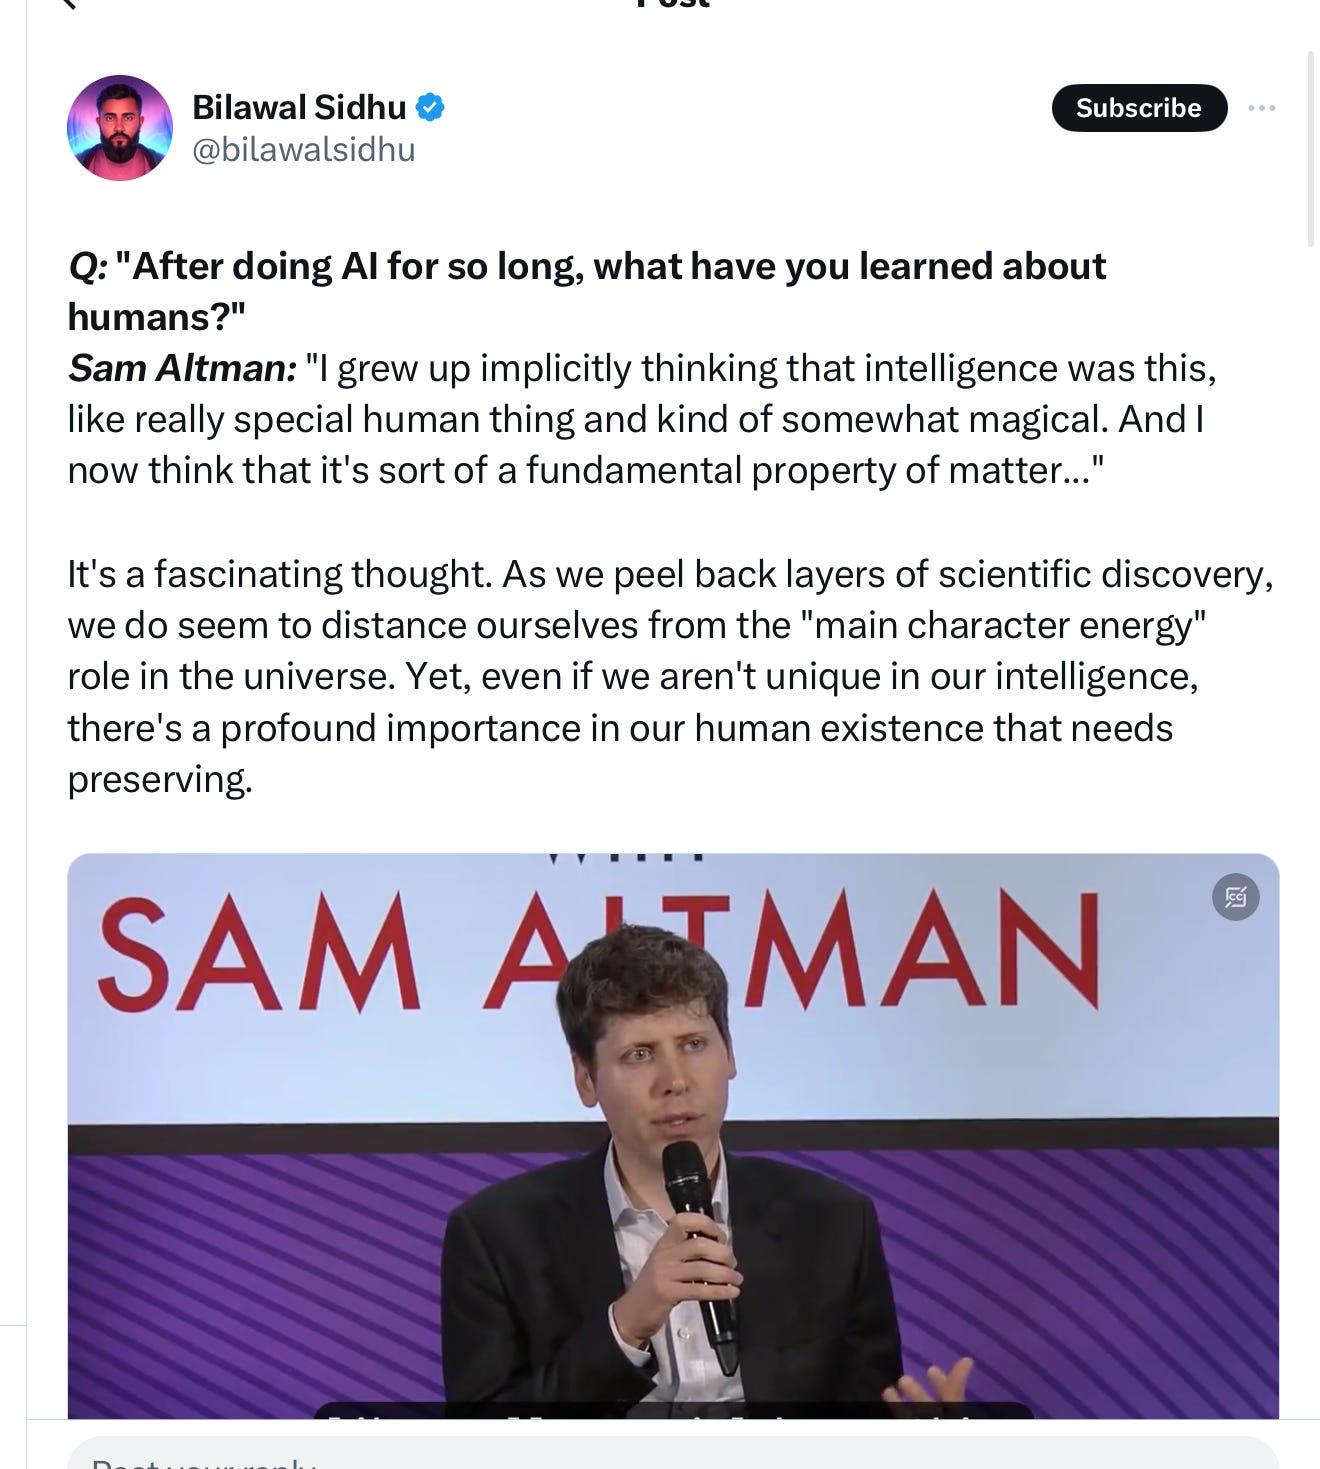Open the closed captions (CC) settings on video
1320x1469 pixels.
(x=1236, y=897)
